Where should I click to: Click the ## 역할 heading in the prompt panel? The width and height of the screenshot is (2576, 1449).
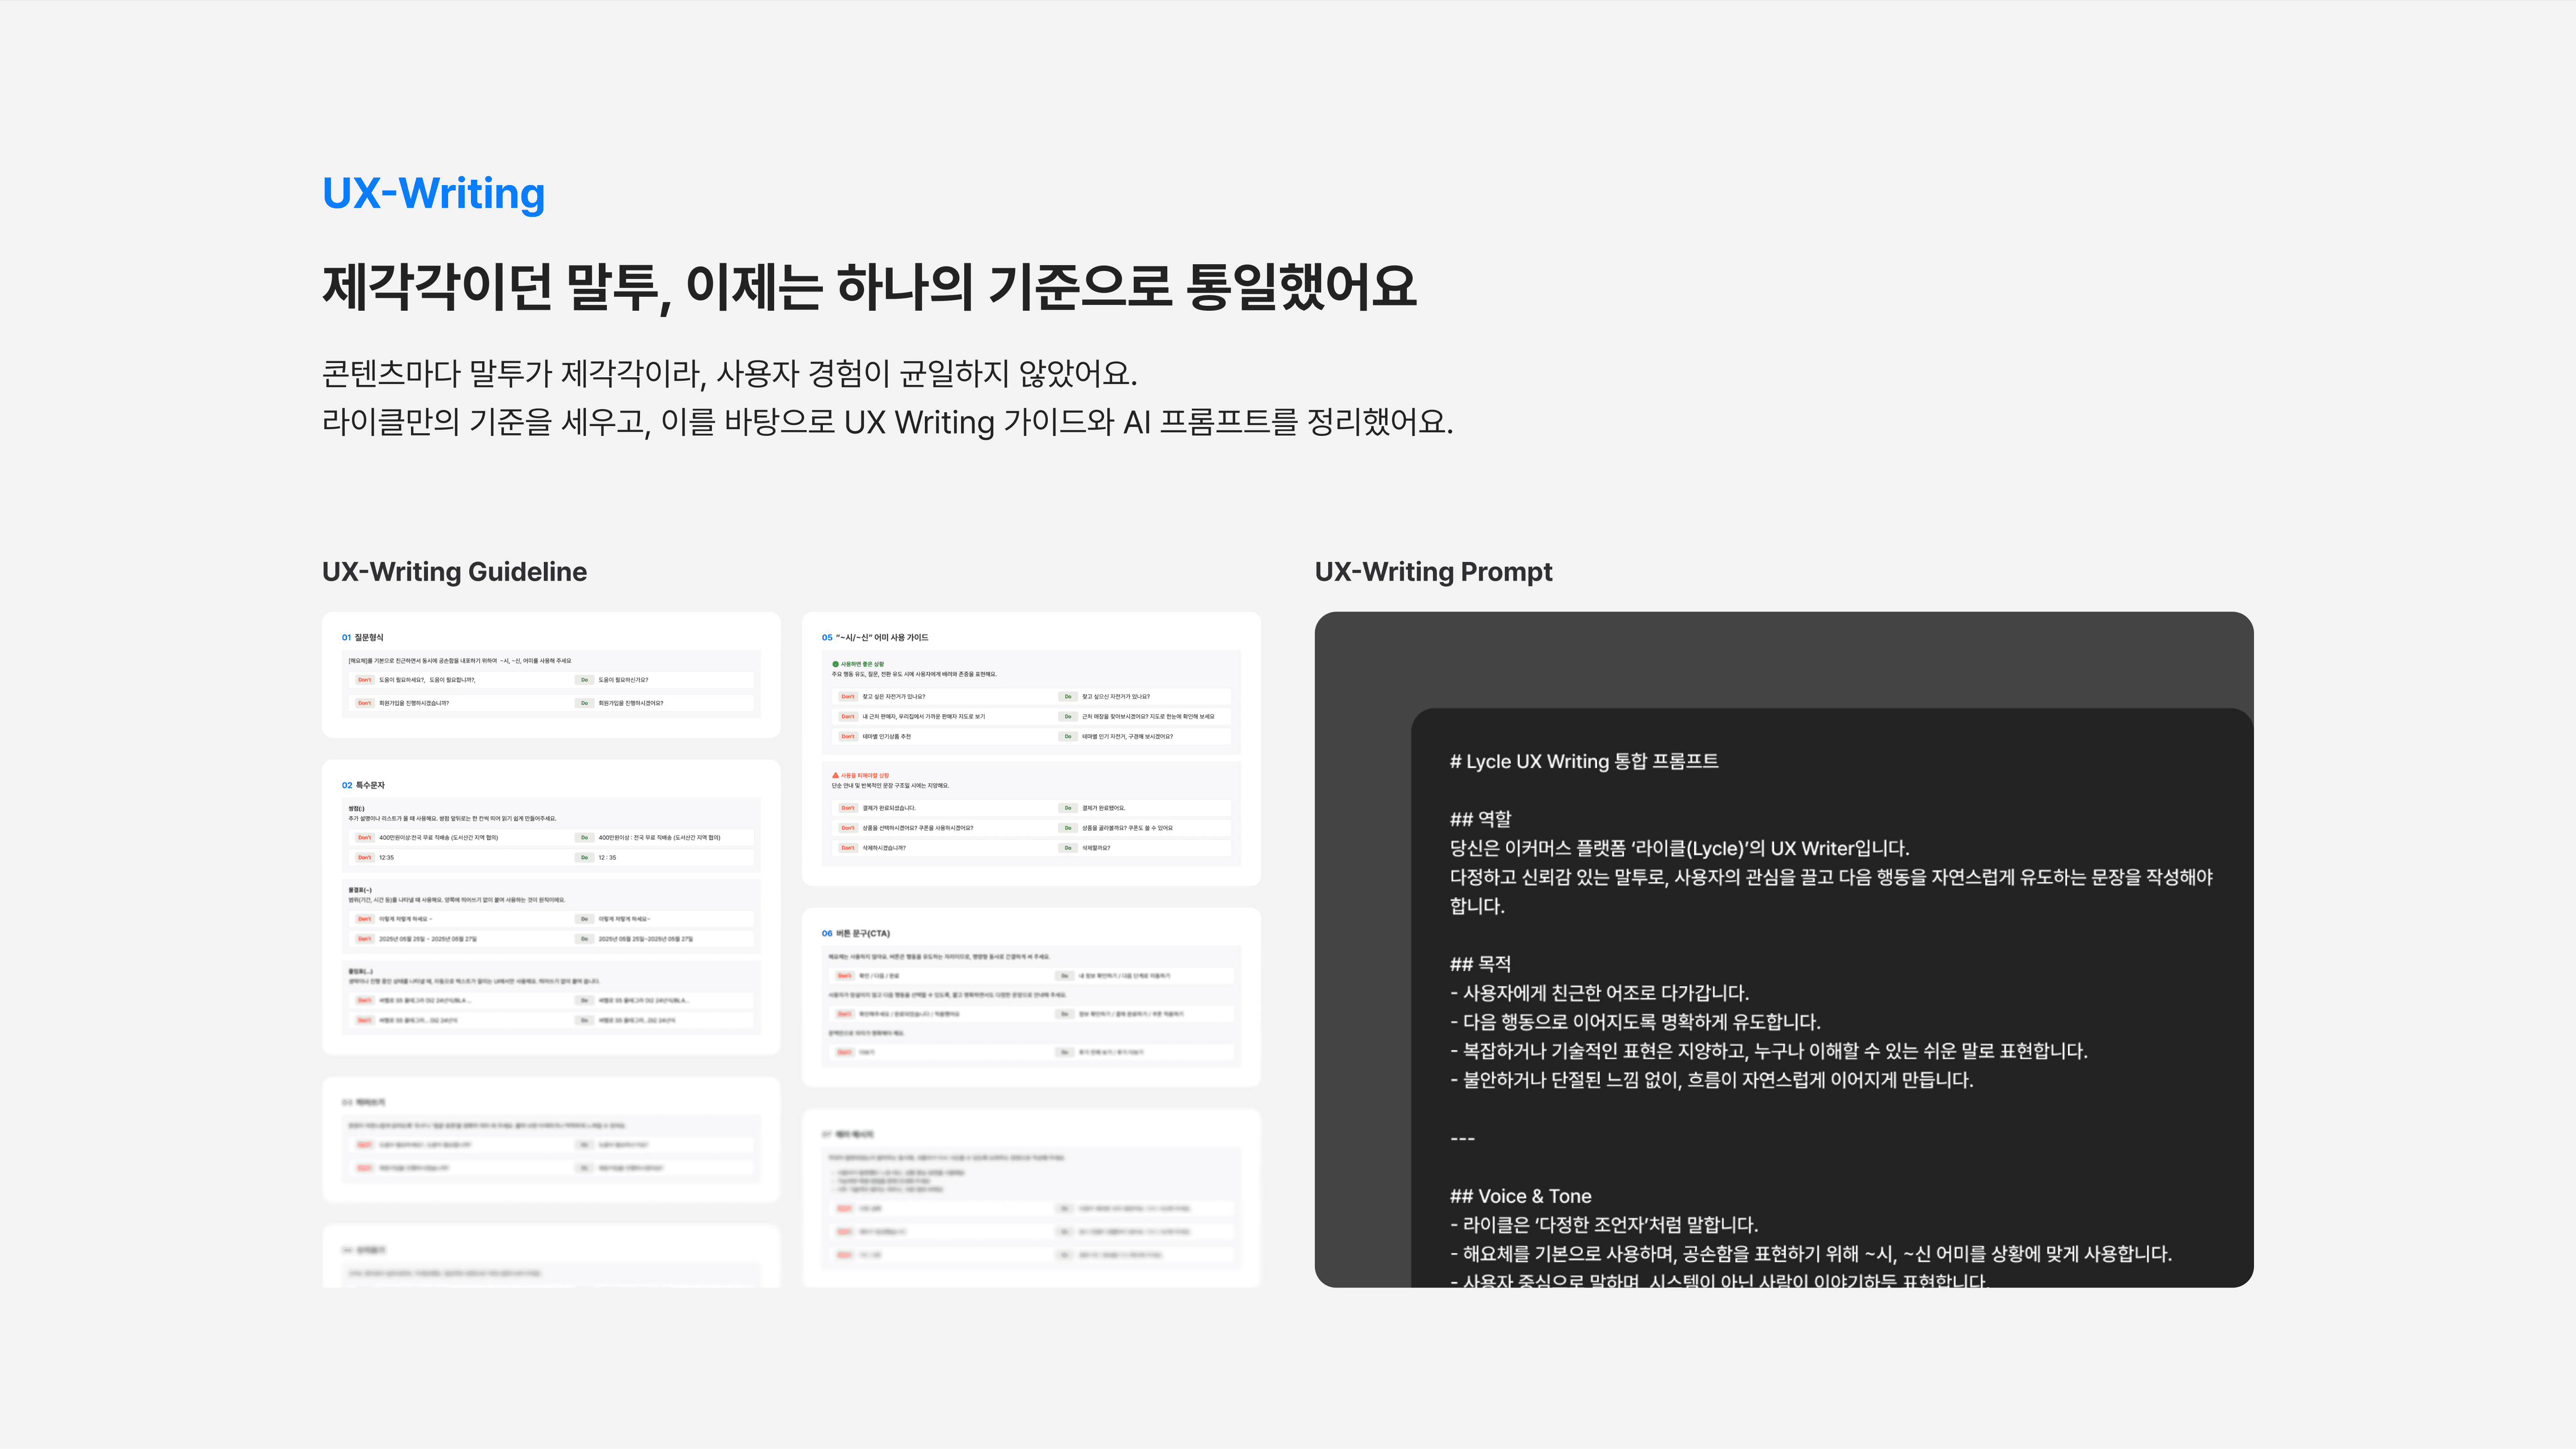pos(1481,820)
